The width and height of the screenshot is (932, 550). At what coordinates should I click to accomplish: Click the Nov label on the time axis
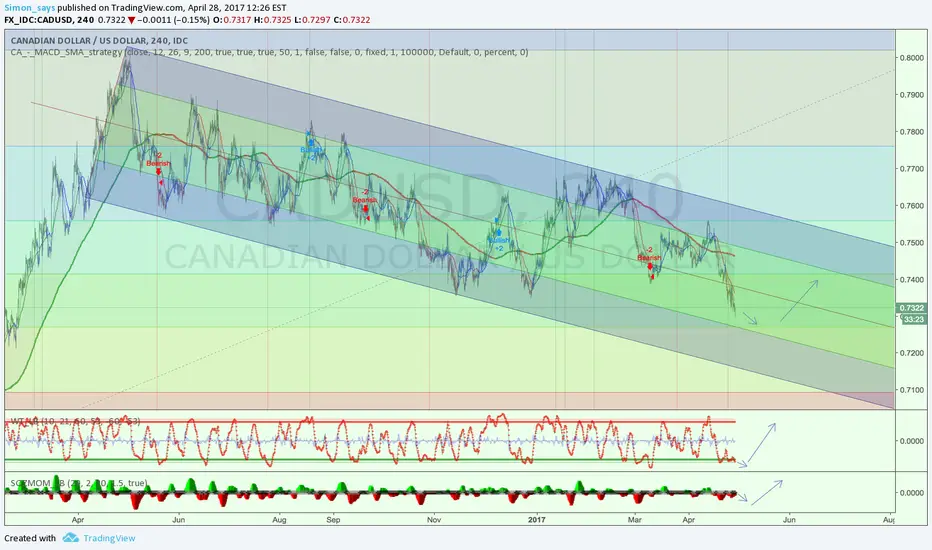(434, 520)
